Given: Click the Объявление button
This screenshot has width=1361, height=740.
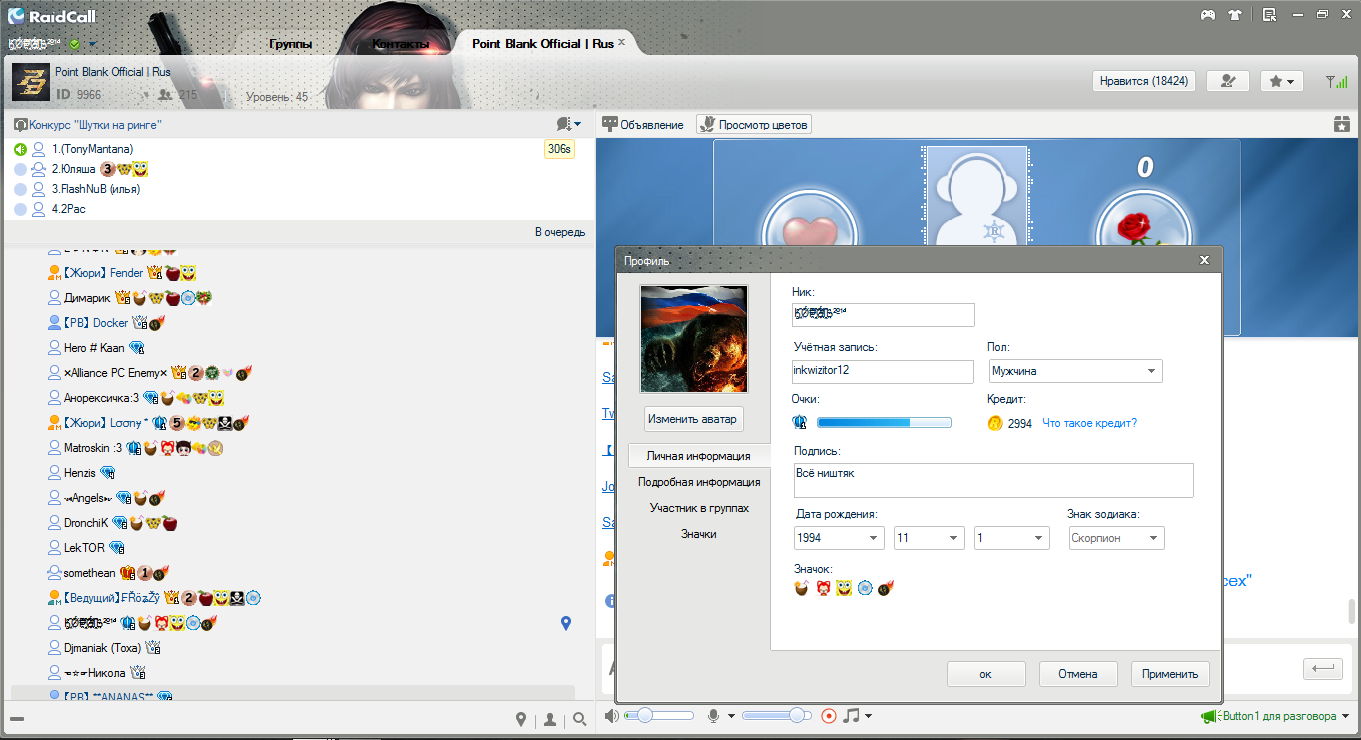Looking at the screenshot, I should point(642,124).
